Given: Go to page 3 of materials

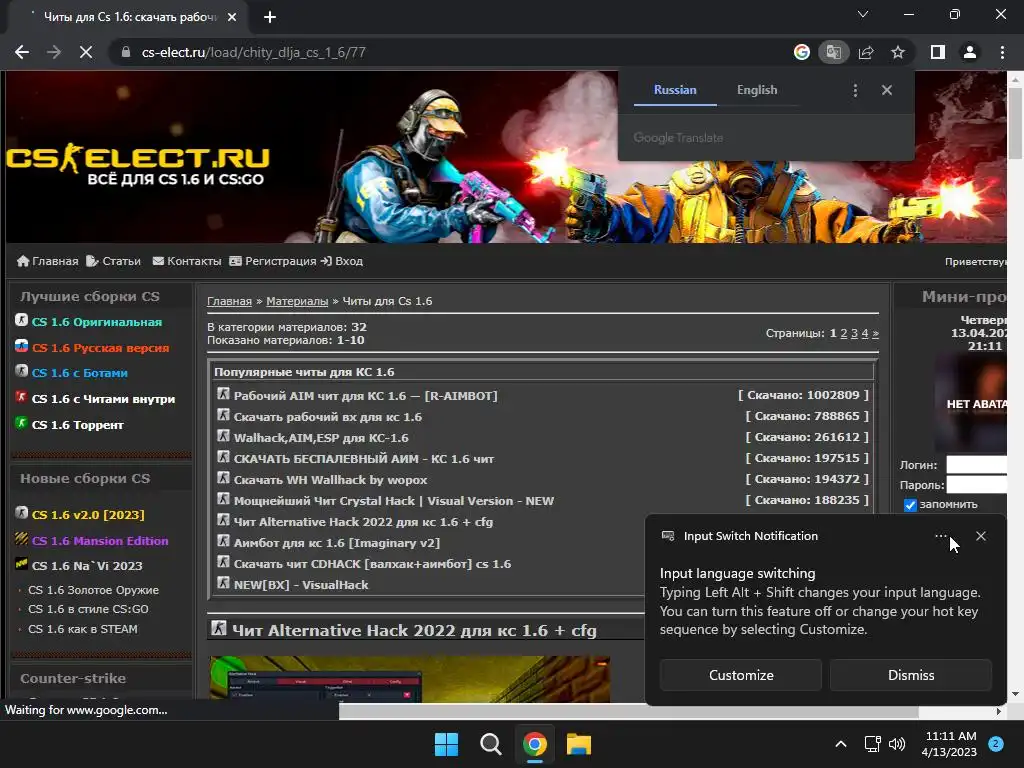Looking at the screenshot, I should [854, 334].
